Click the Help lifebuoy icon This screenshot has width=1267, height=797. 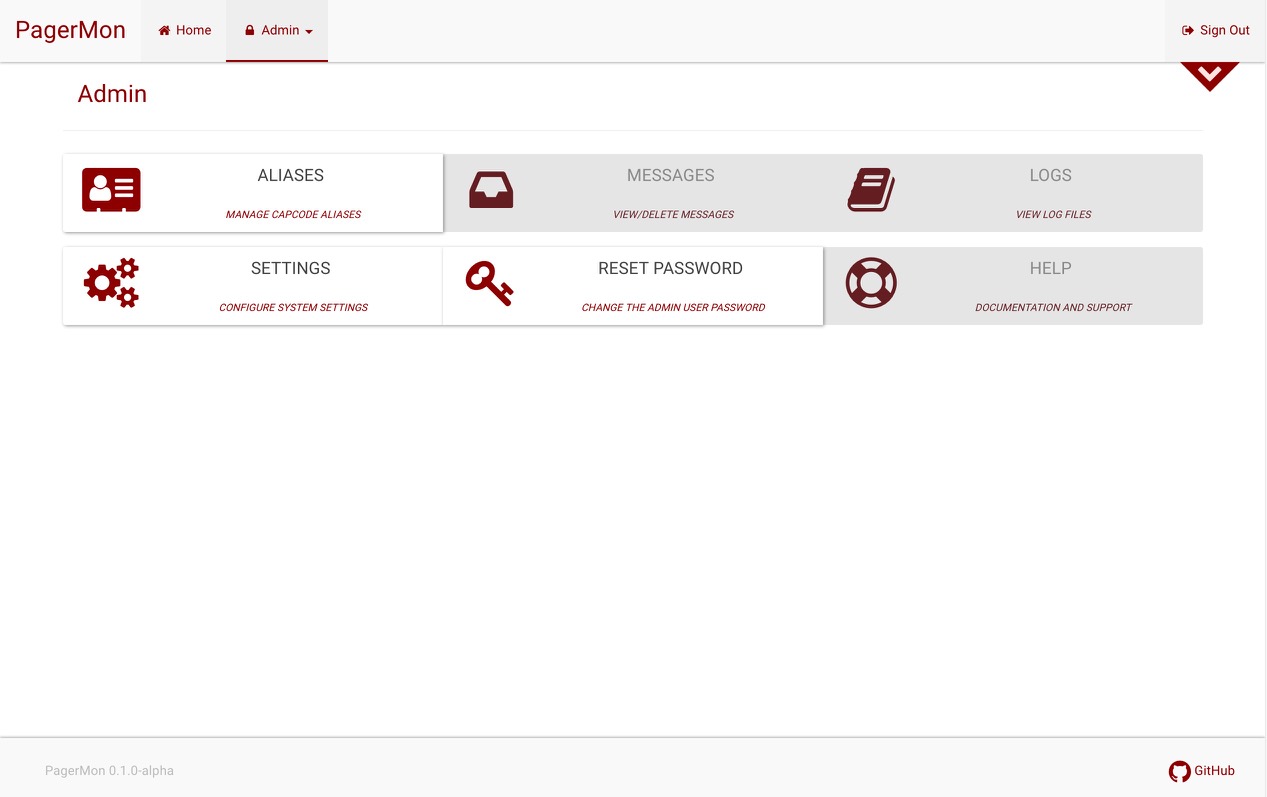click(871, 283)
